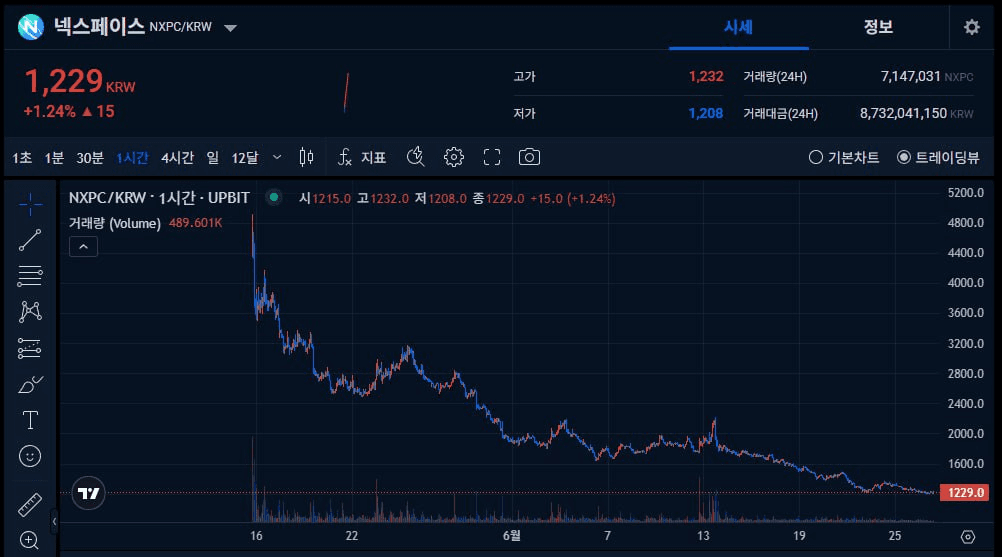Select the Text annotation tool
The width and height of the screenshot is (1002, 557).
[x=30, y=420]
